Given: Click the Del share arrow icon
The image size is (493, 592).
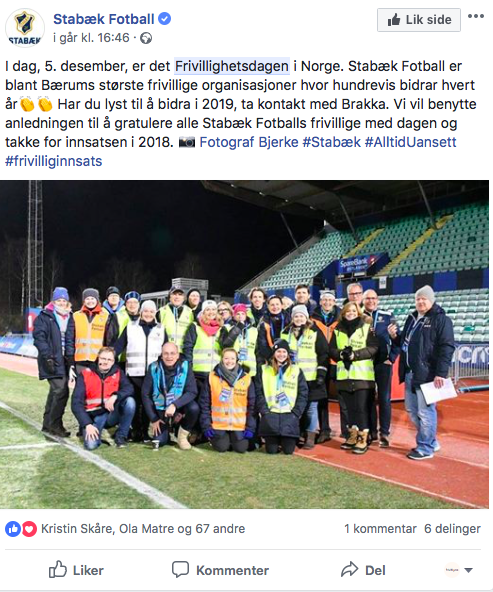Looking at the screenshot, I should click(x=349, y=569).
